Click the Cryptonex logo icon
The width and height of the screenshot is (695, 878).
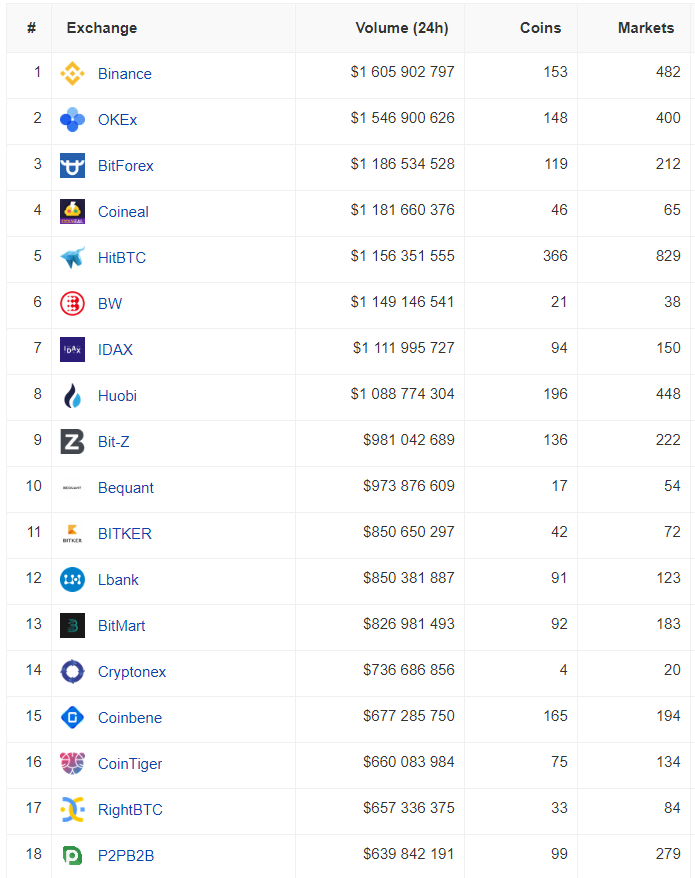coord(72,672)
